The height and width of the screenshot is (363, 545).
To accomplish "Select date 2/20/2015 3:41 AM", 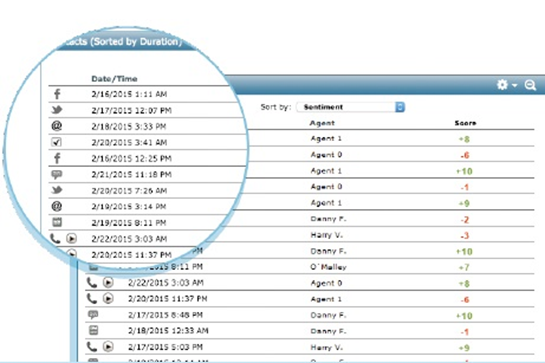I will [x=129, y=143].
